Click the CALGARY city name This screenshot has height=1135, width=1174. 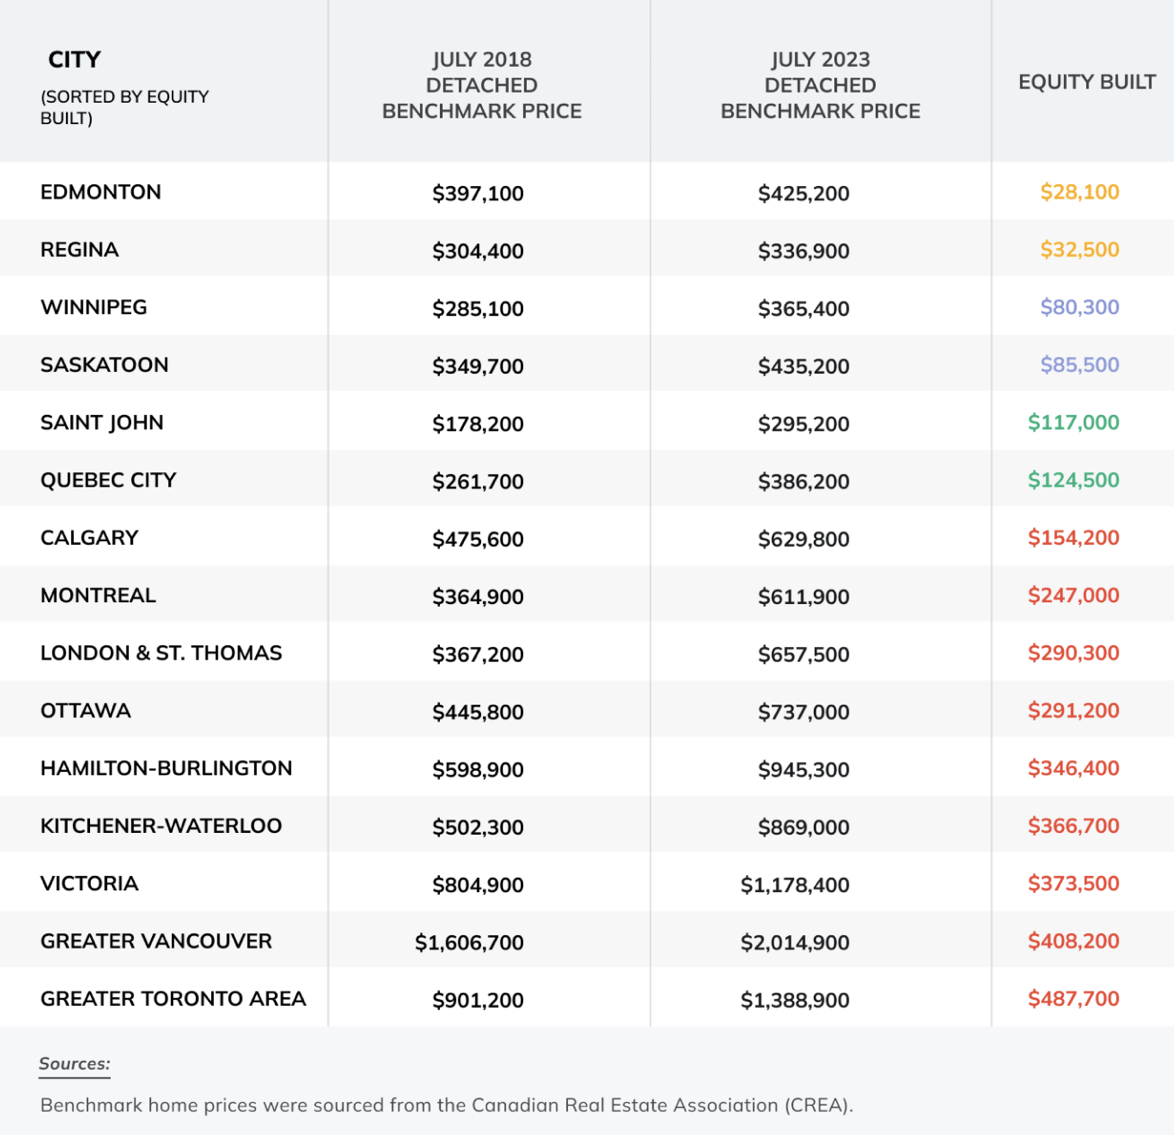[x=89, y=538]
